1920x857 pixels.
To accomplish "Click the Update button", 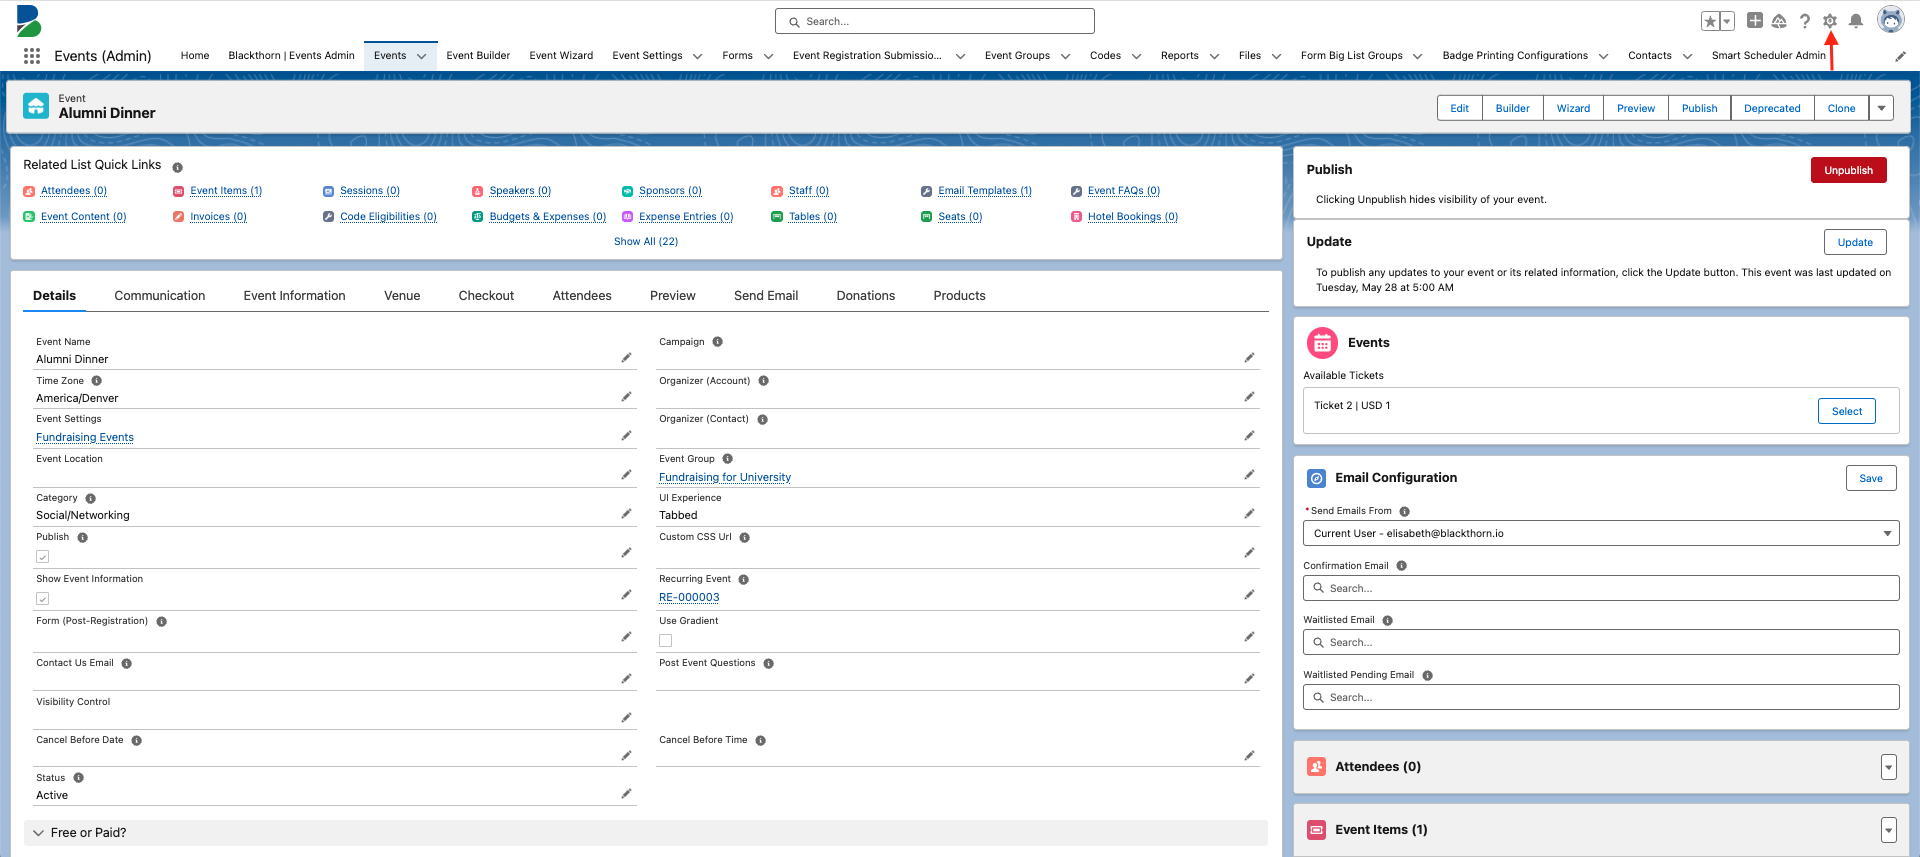I will 1855,242.
